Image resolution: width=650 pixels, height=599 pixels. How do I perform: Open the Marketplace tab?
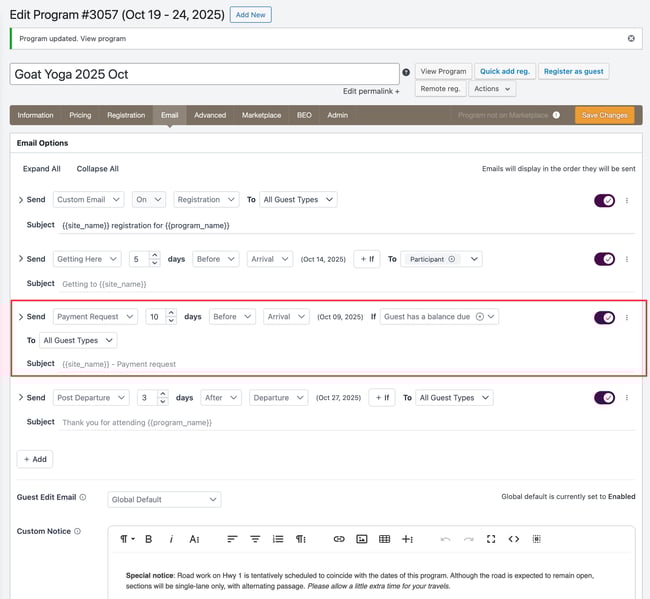261,115
